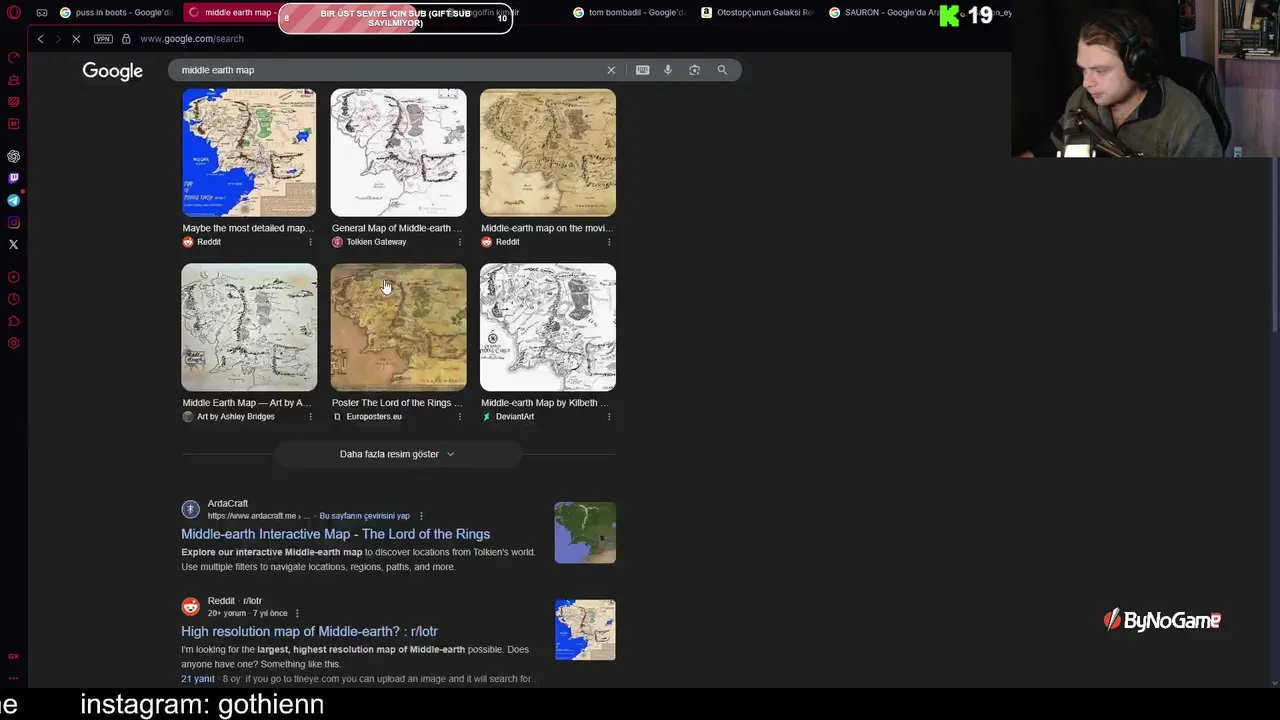
Task: Search by image with Google Lens icon
Action: [694, 70]
